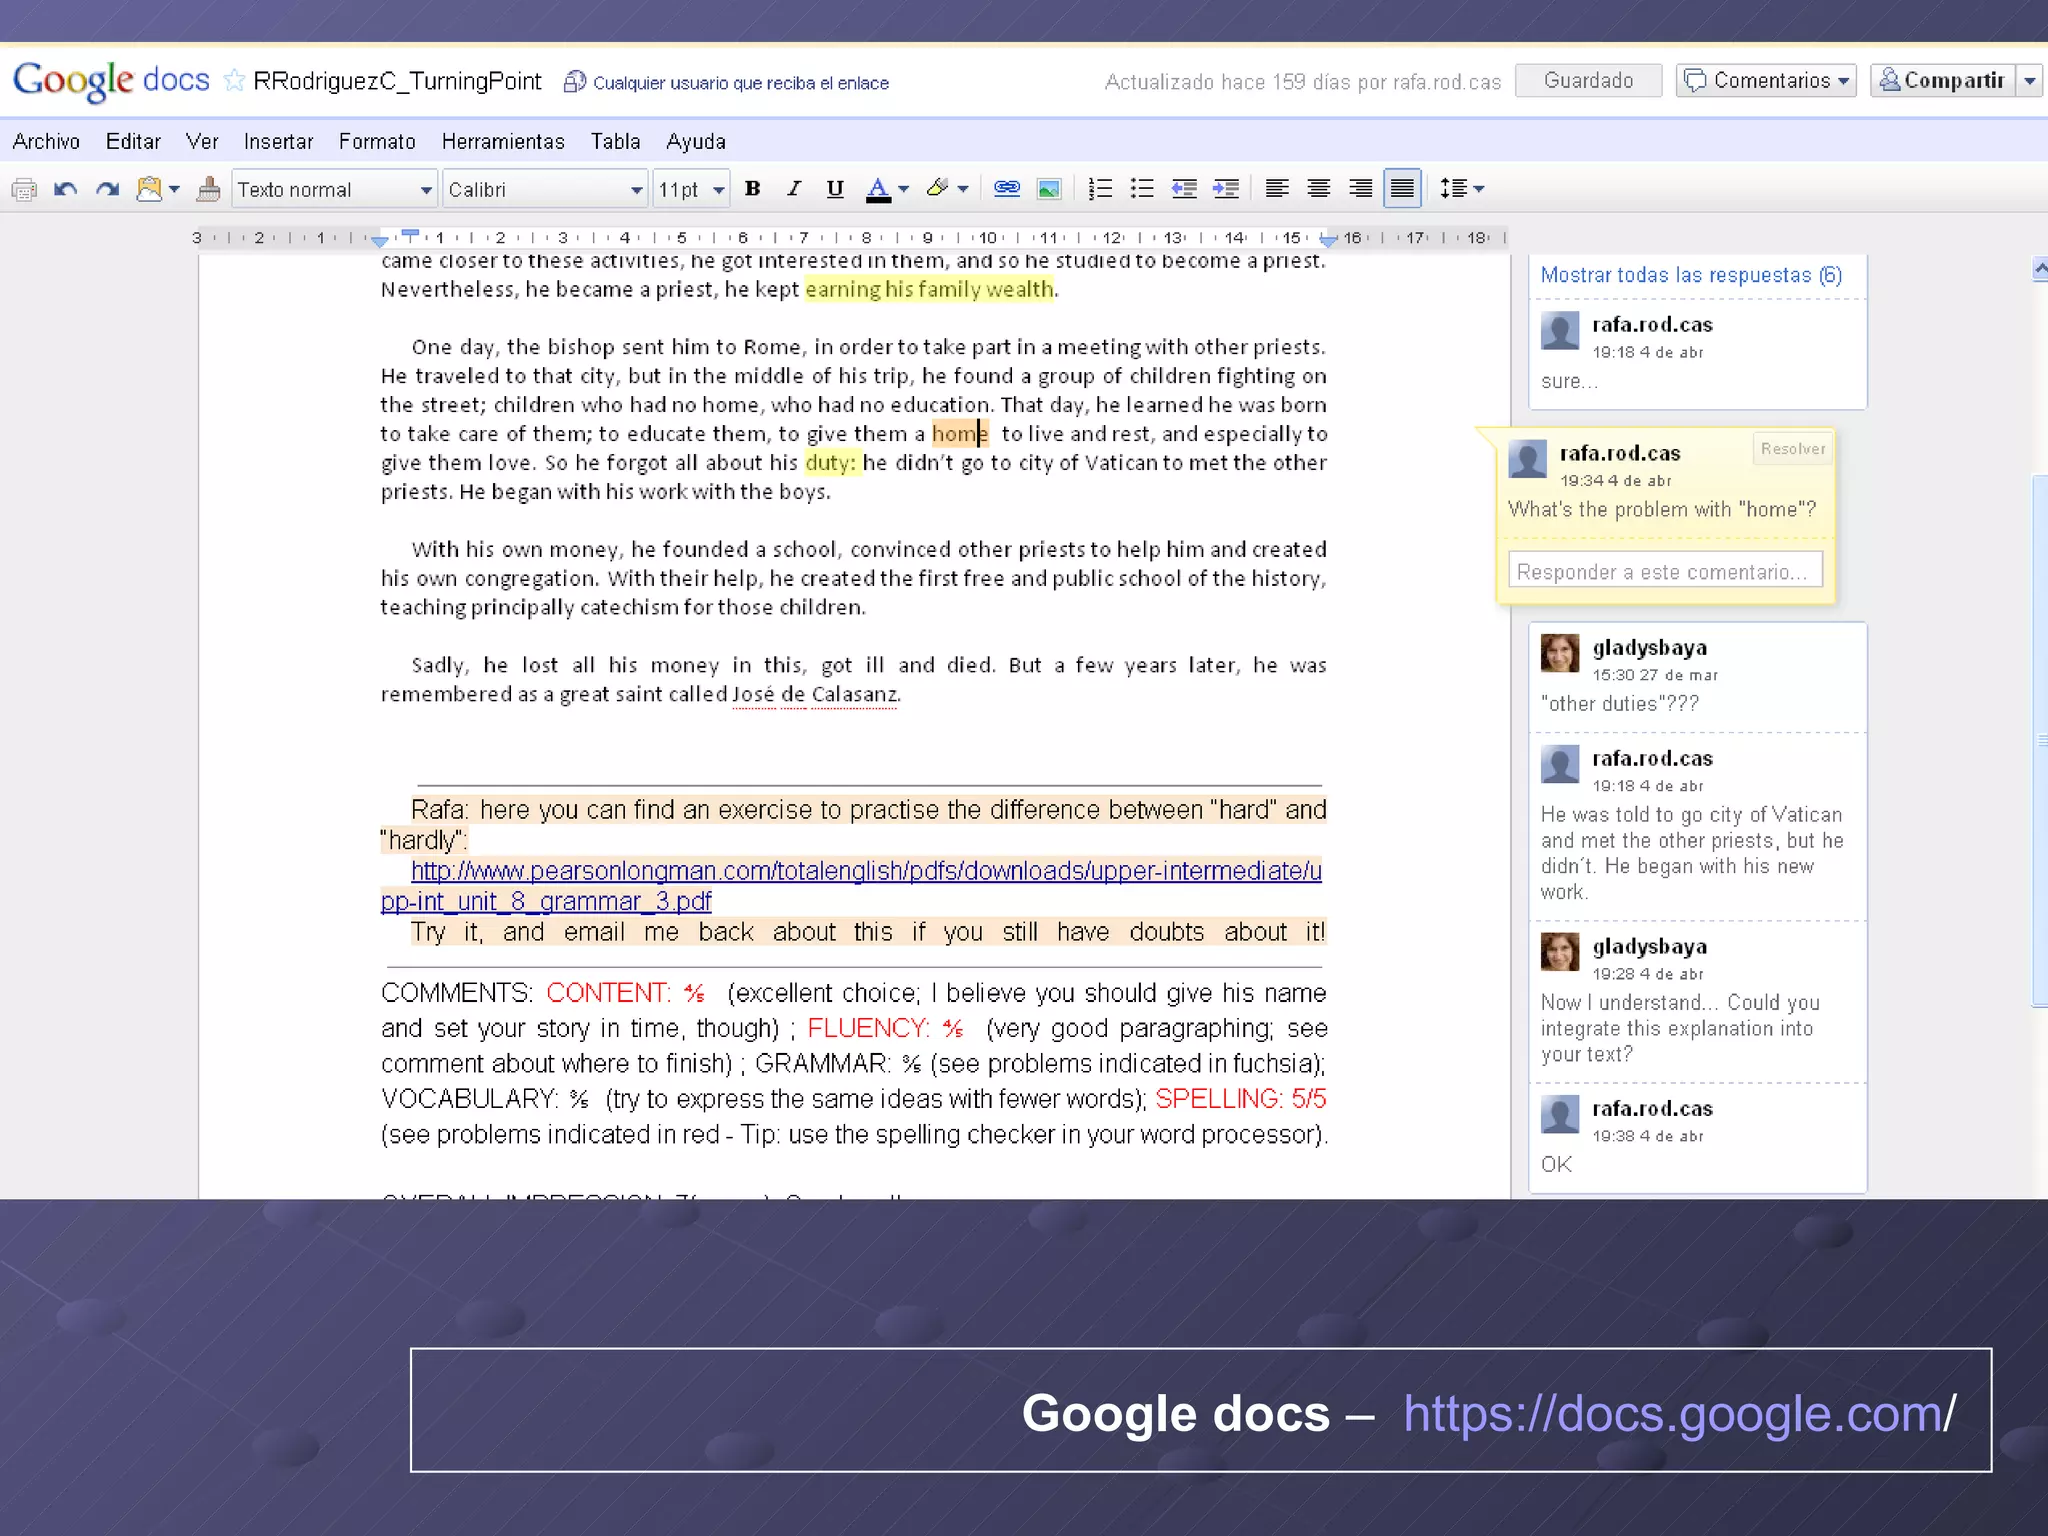Viewport: 2048px width, 1536px height.
Task: Open the Editar menu
Action: (133, 142)
